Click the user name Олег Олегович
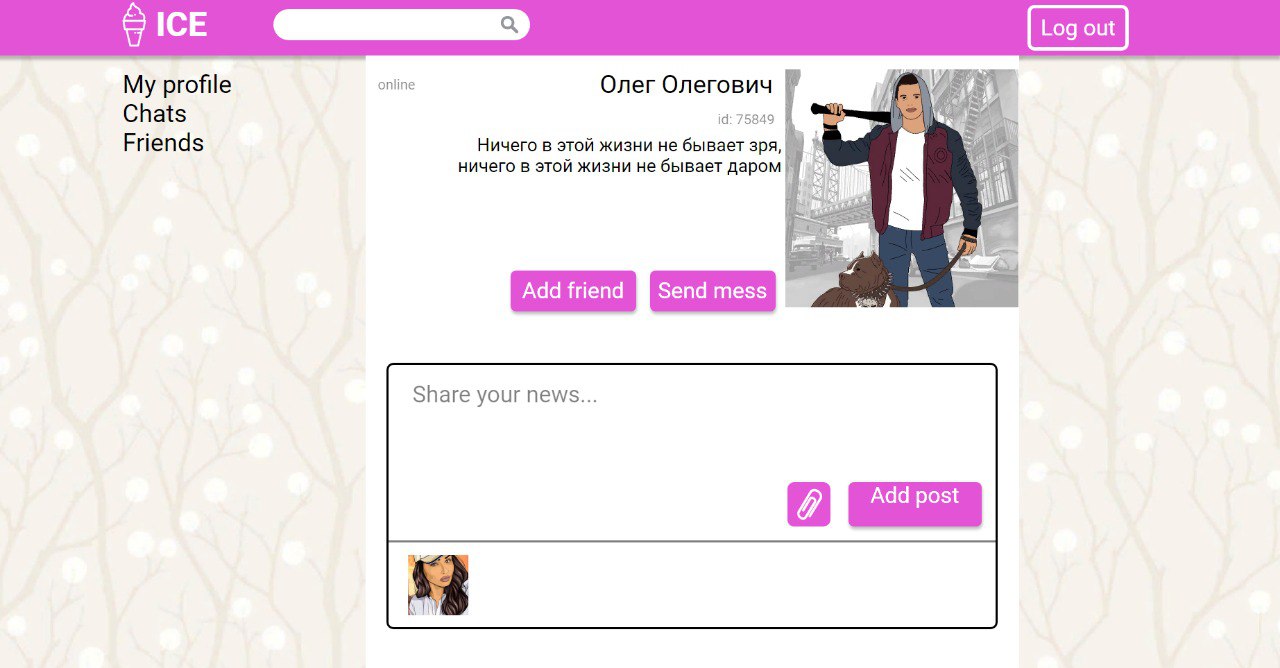1280x668 pixels. click(687, 85)
